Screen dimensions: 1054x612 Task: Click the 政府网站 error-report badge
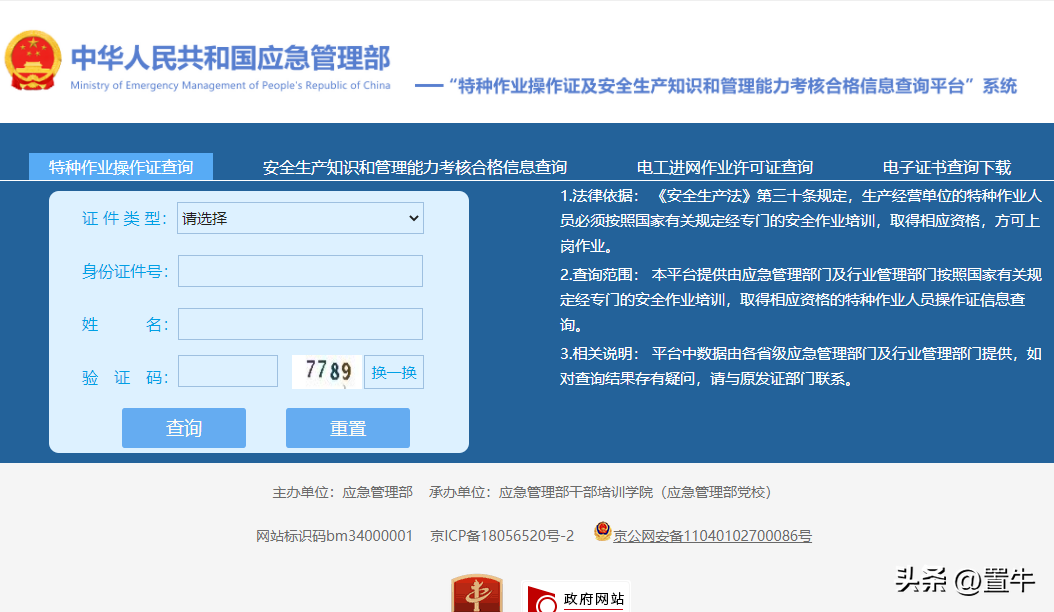click(x=576, y=597)
